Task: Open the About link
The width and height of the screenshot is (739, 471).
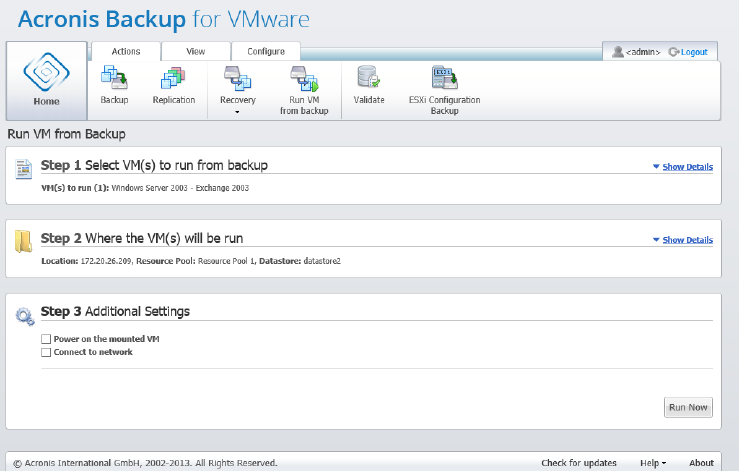Action: tap(701, 463)
